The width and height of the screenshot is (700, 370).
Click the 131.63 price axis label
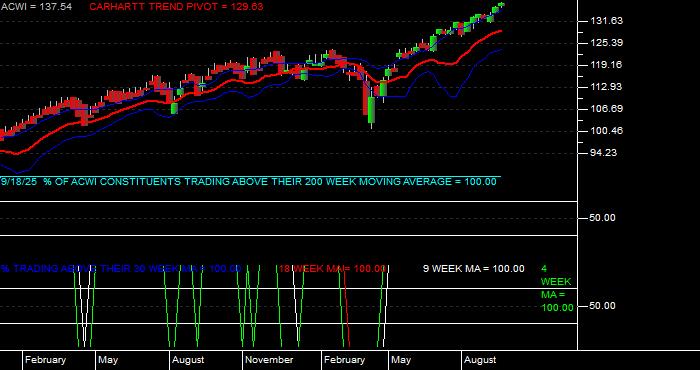pyautogui.click(x=606, y=21)
